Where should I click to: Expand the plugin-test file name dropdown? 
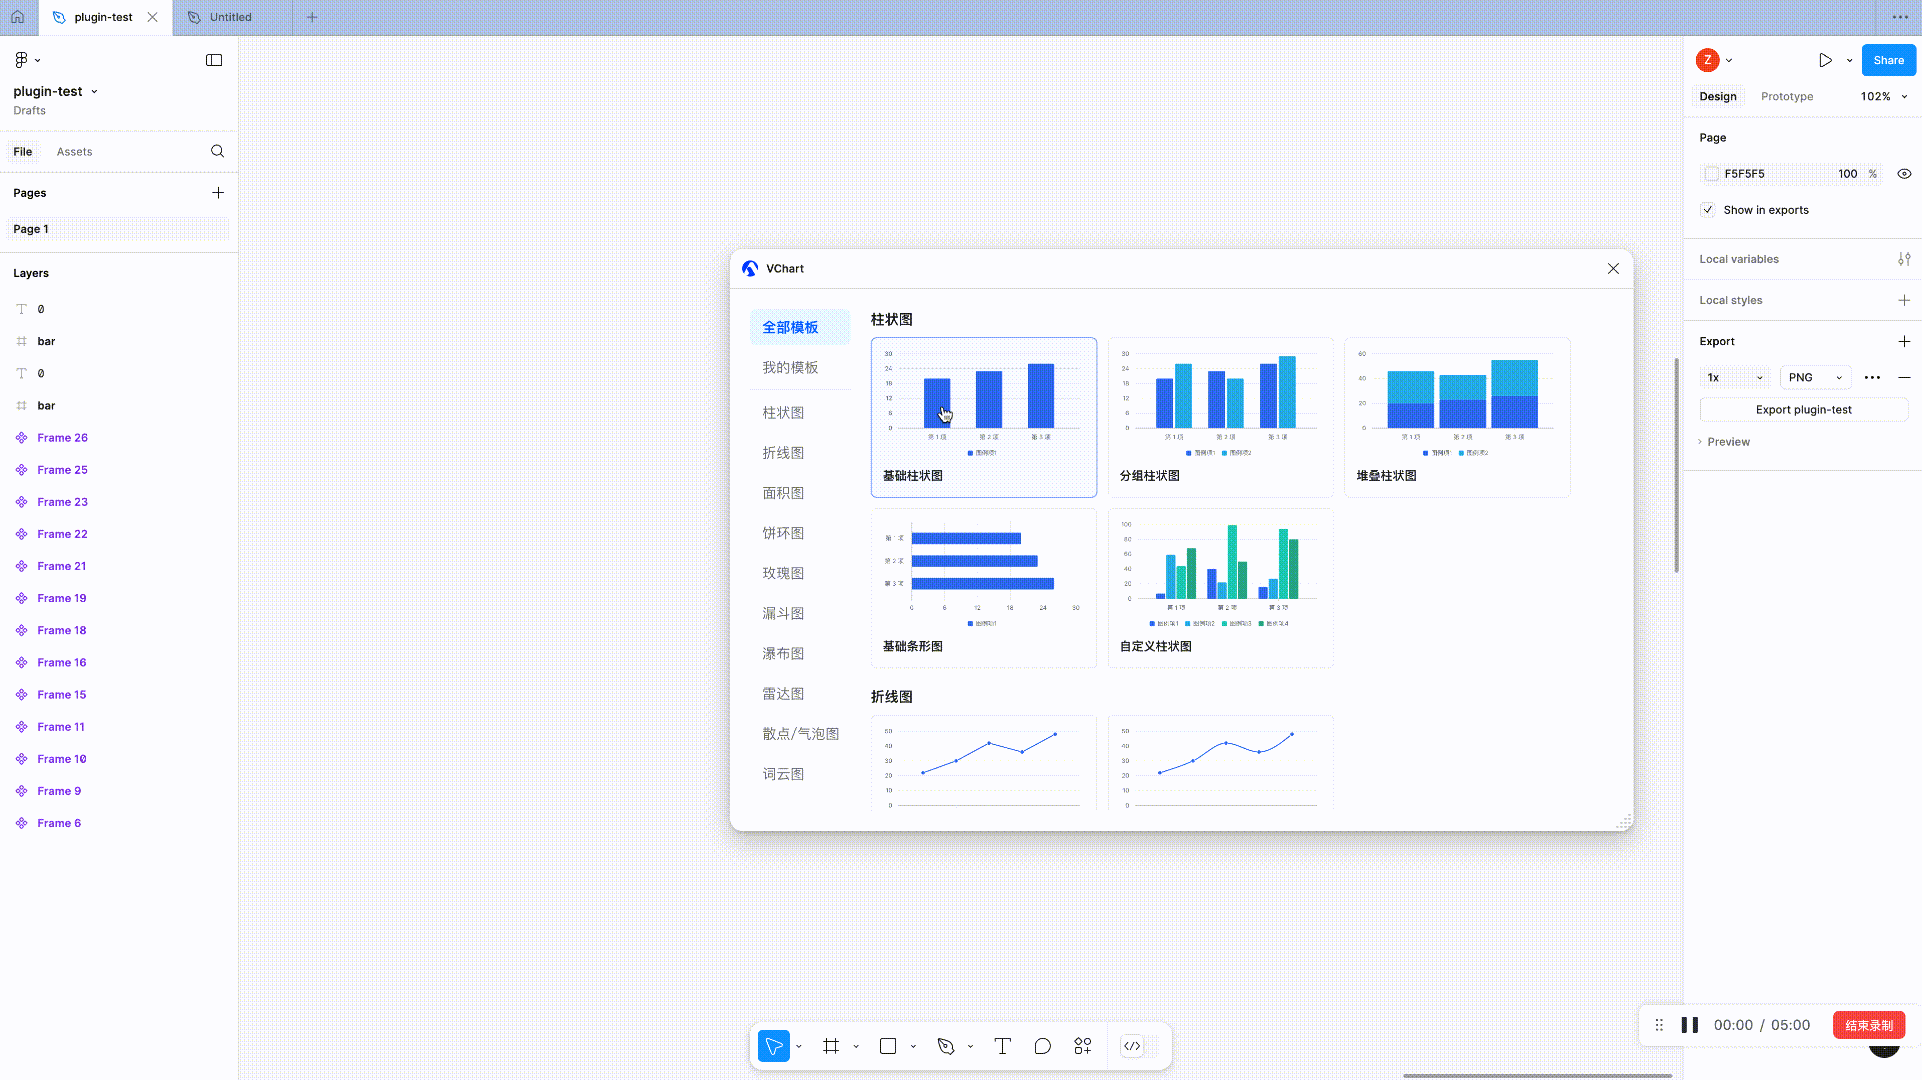[95, 91]
